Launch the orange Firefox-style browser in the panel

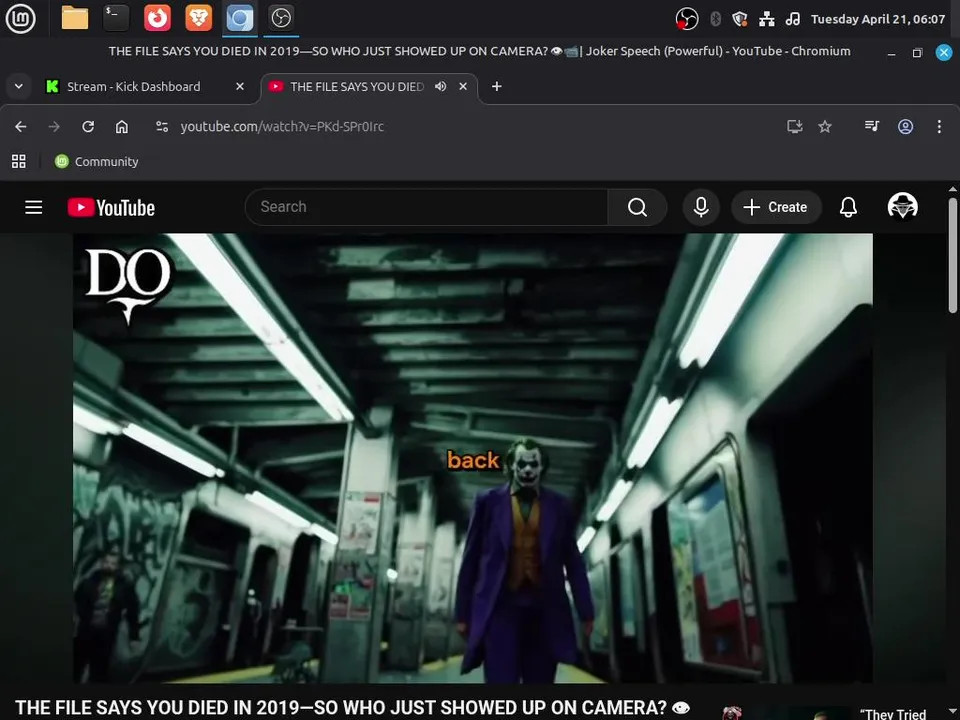(x=157, y=18)
